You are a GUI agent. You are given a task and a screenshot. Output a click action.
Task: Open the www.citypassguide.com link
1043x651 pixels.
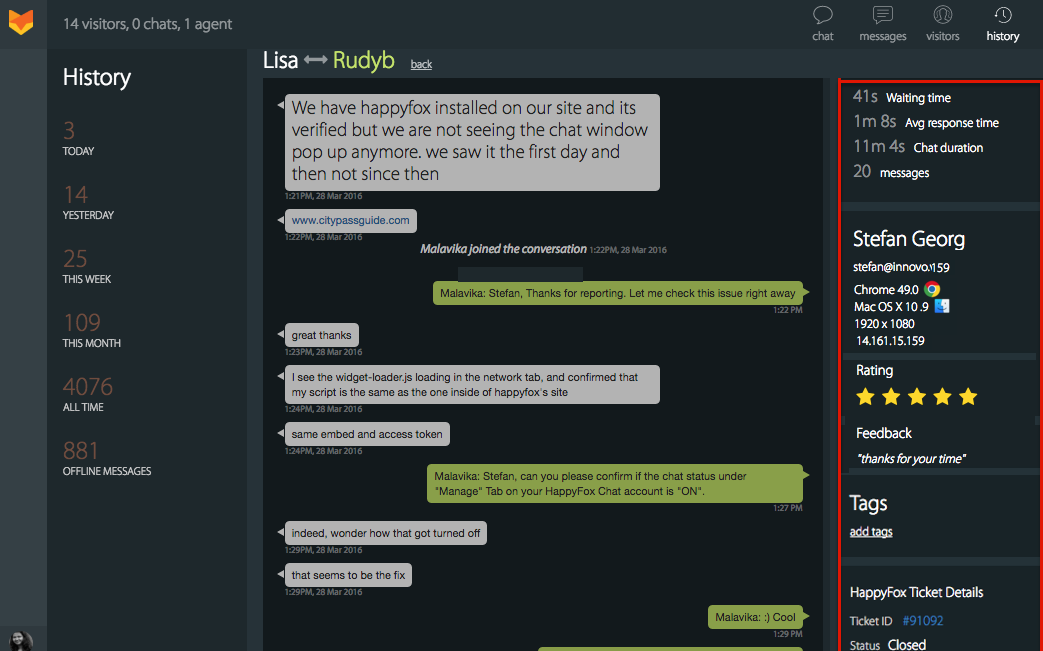point(351,220)
